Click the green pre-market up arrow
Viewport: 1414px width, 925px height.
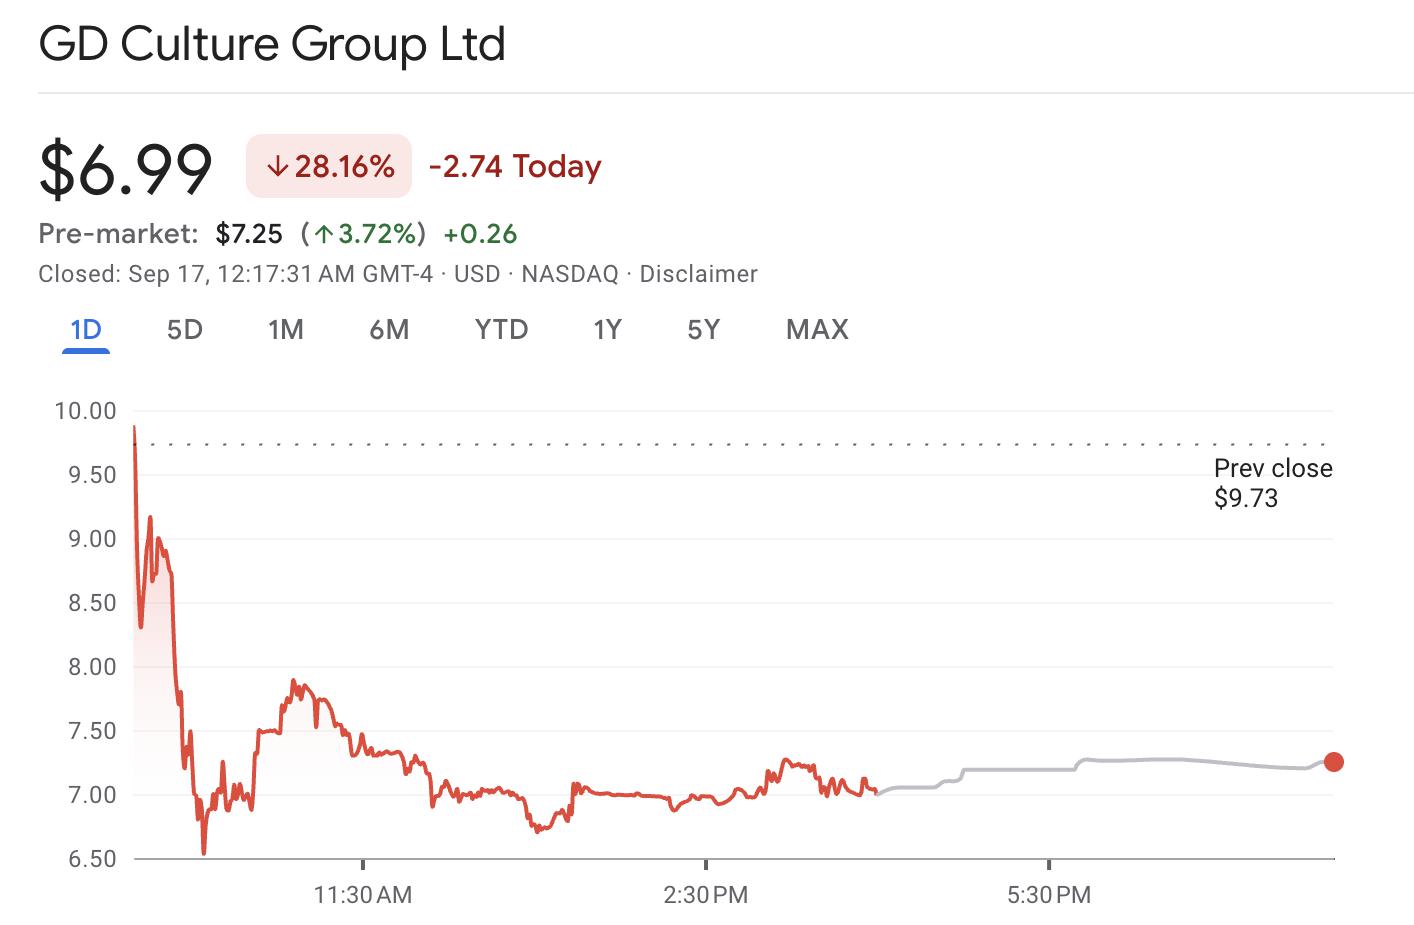point(324,235)
